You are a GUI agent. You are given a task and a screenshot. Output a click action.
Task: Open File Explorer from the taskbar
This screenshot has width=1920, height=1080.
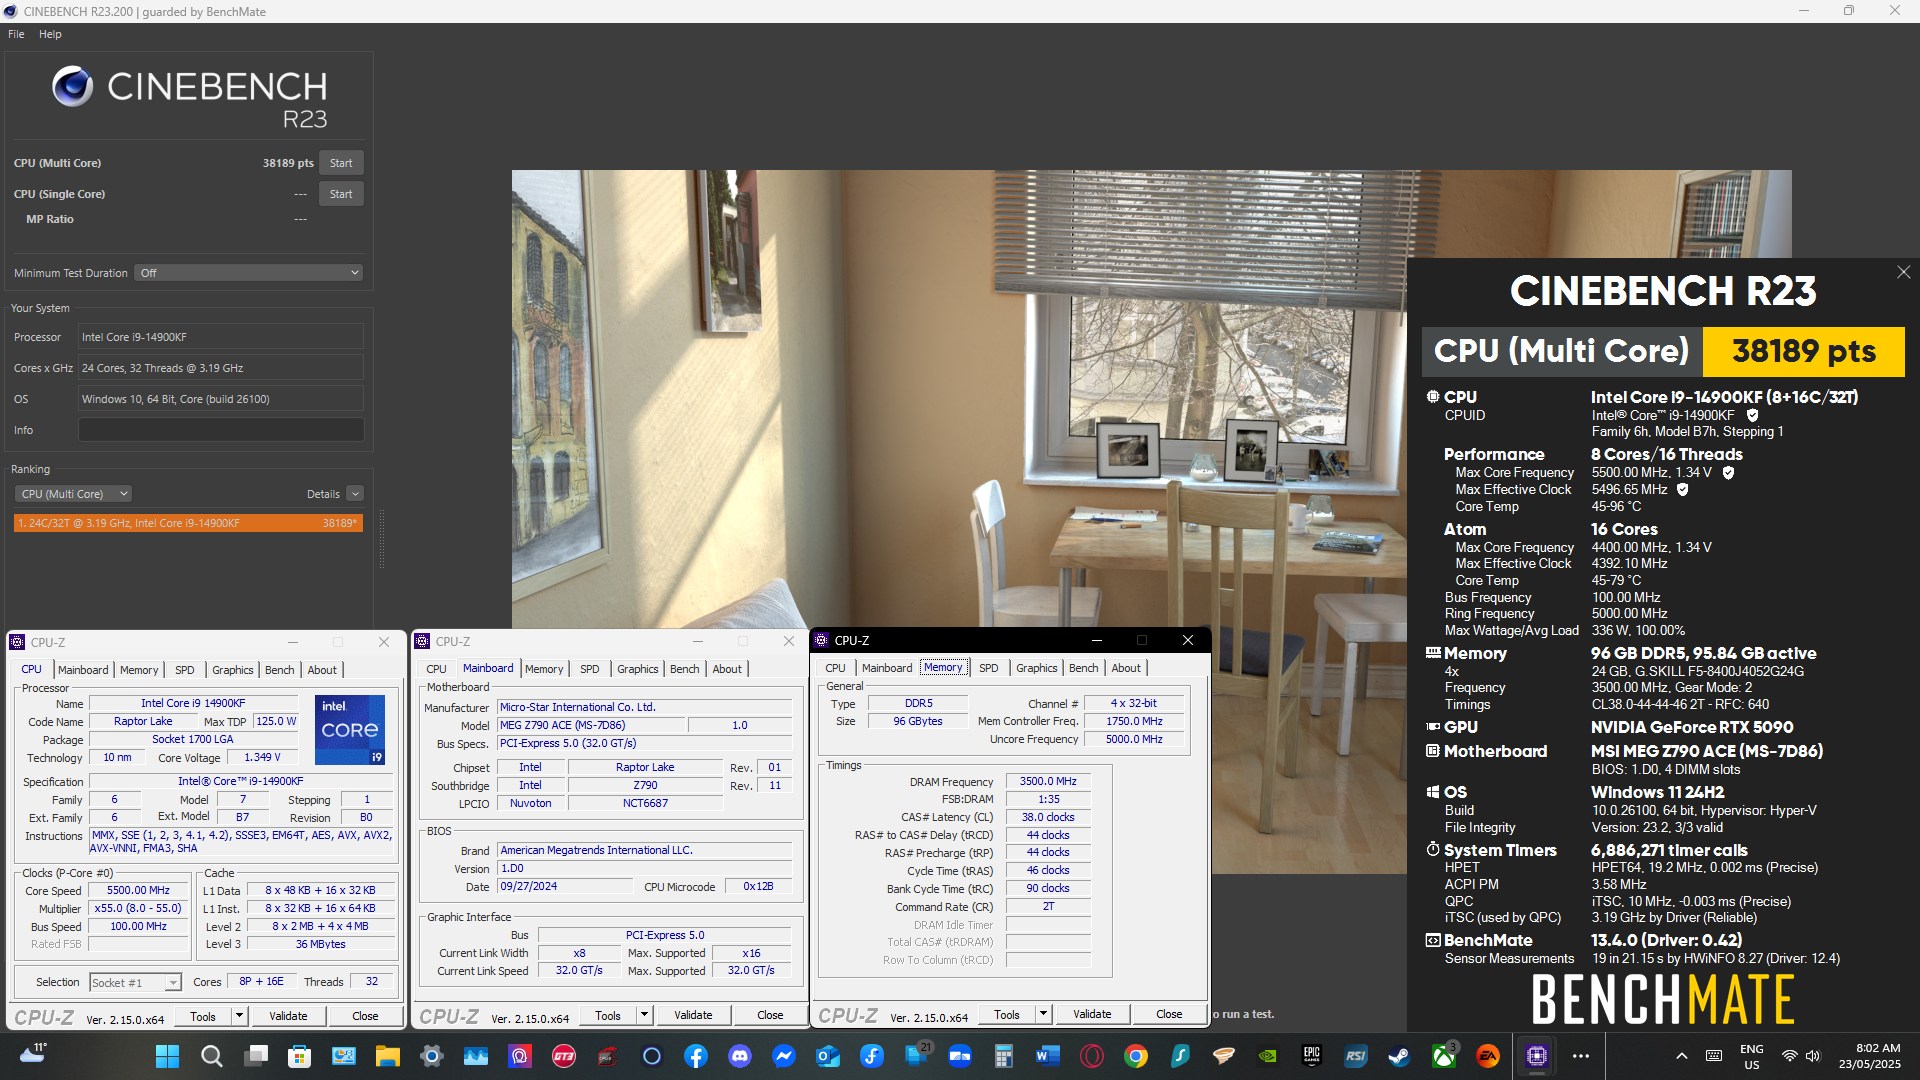[387, 1056]
